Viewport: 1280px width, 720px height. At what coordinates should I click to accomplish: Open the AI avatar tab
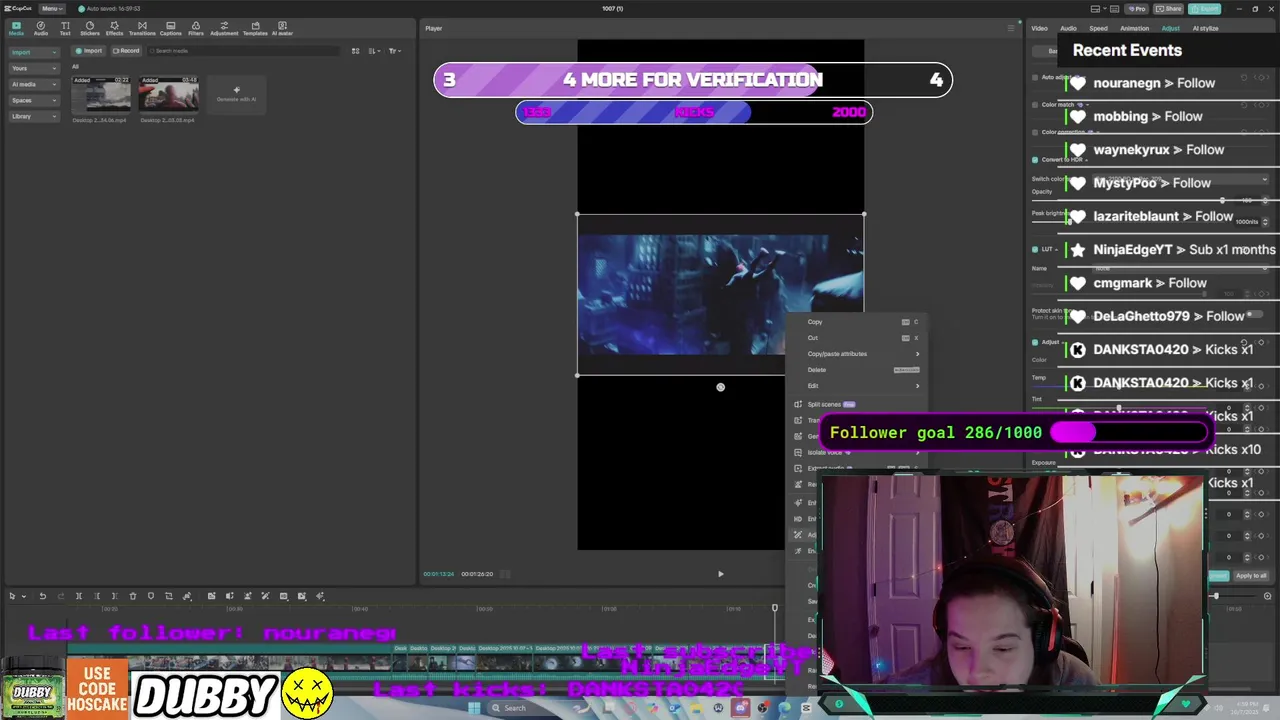282,28
